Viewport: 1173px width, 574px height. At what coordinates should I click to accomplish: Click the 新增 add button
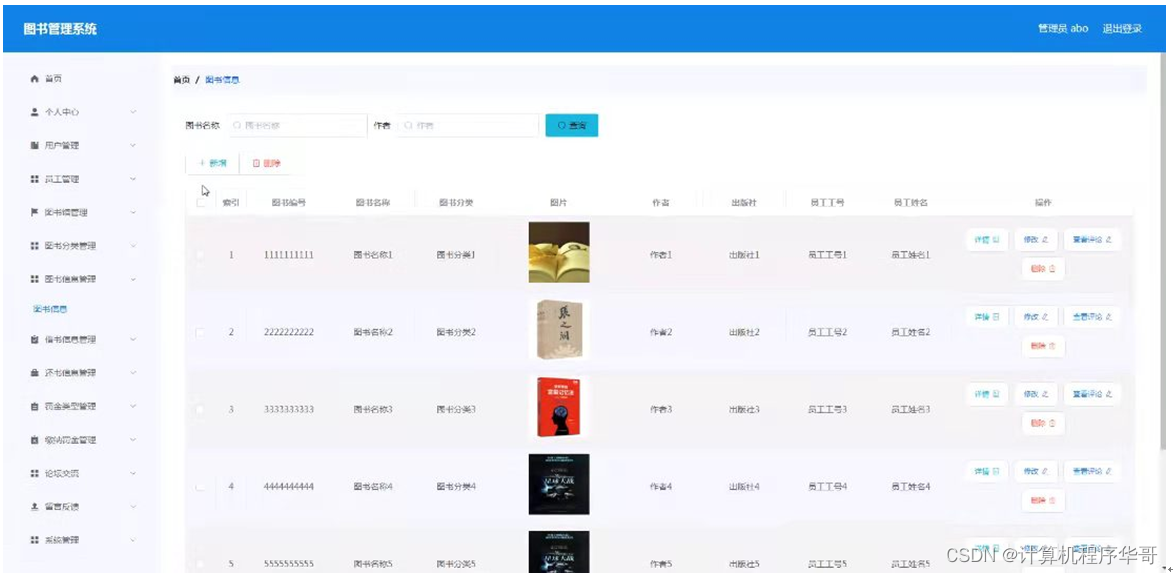[212, 163]
